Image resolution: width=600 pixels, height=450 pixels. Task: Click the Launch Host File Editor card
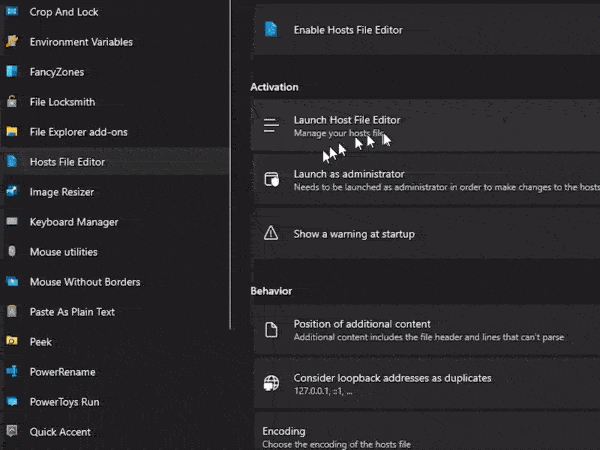click(427, 126)
